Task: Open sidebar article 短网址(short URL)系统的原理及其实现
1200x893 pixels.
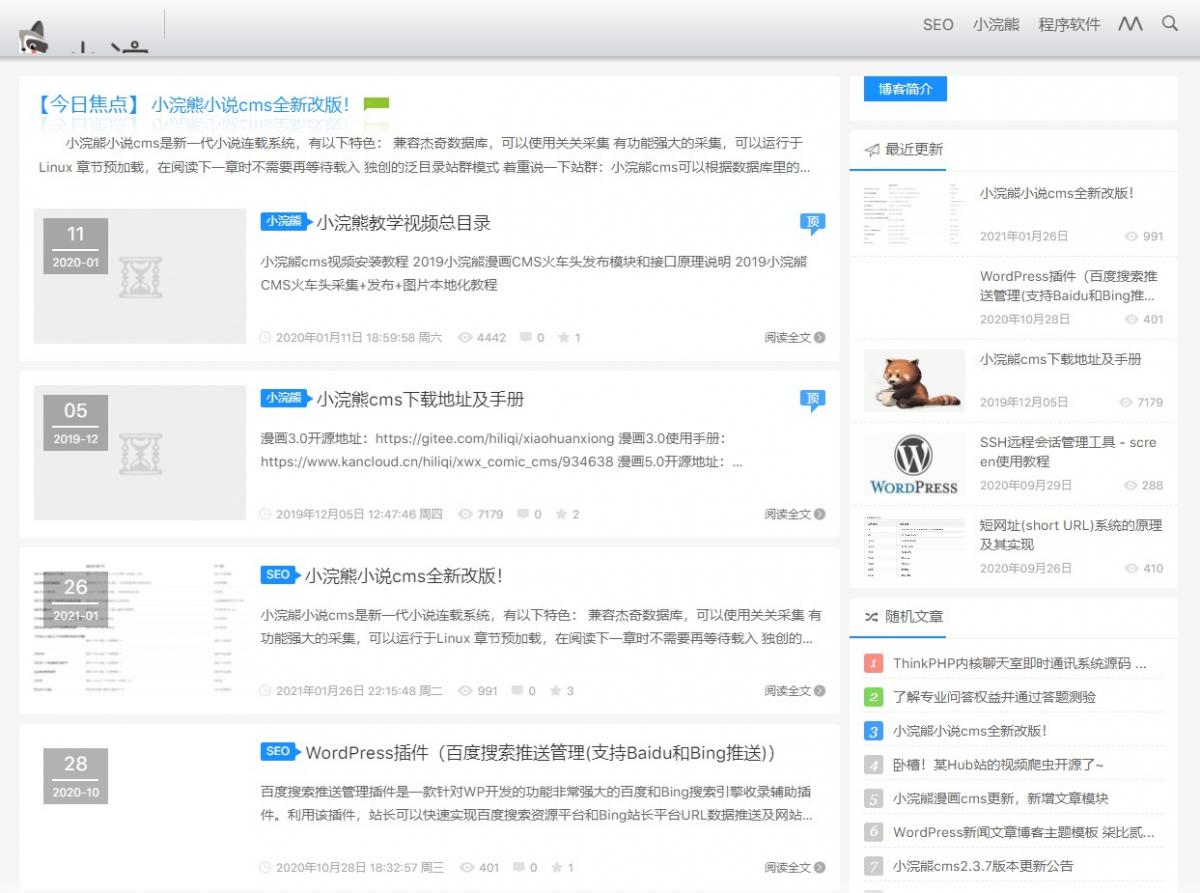Action: point(1070,535)
